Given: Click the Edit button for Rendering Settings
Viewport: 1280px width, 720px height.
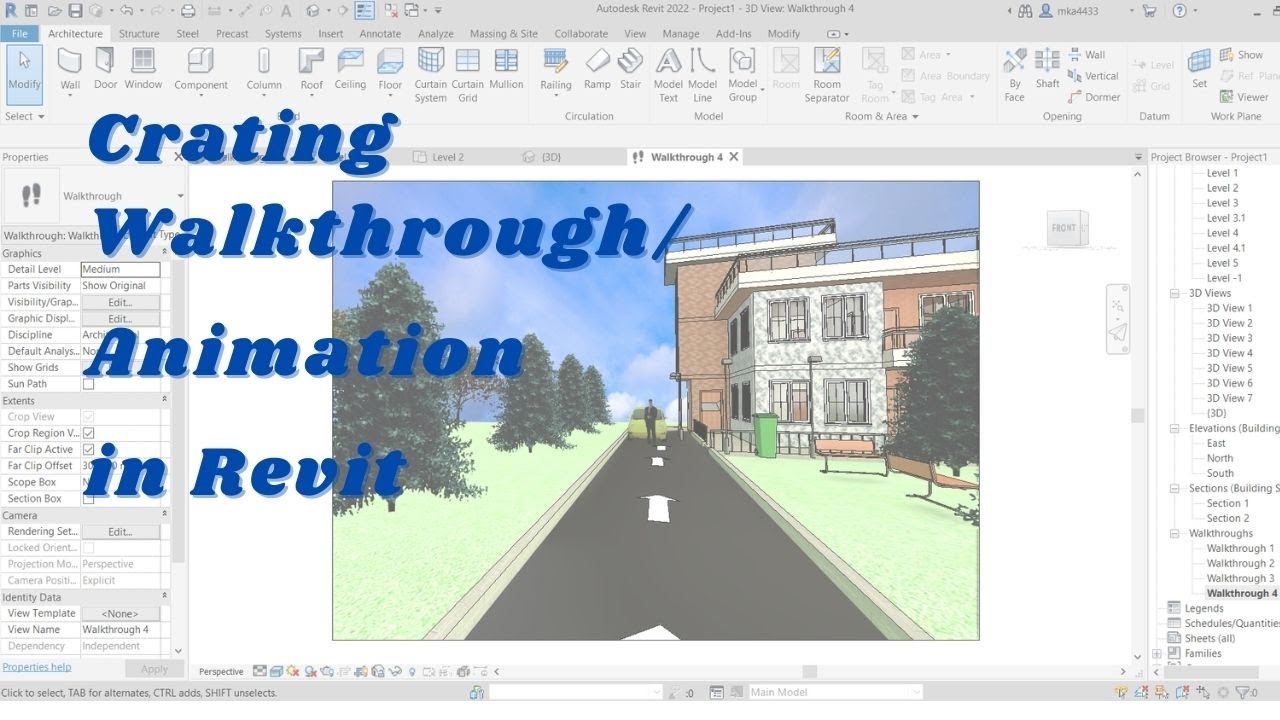Looking at the screenshot, I should [x=120, y=532].
